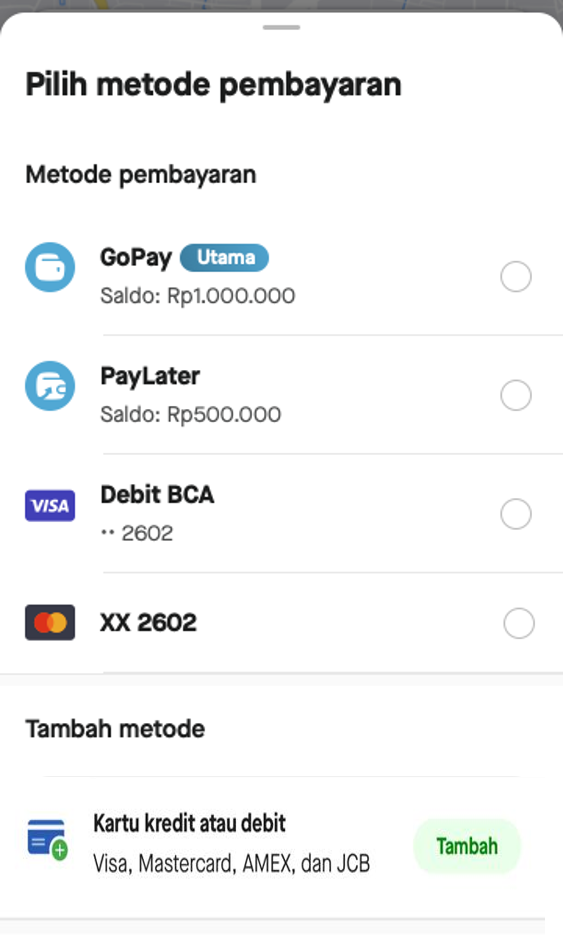Choose the PayLater payment method label
The image size is (563, 935).
point(150,376)
